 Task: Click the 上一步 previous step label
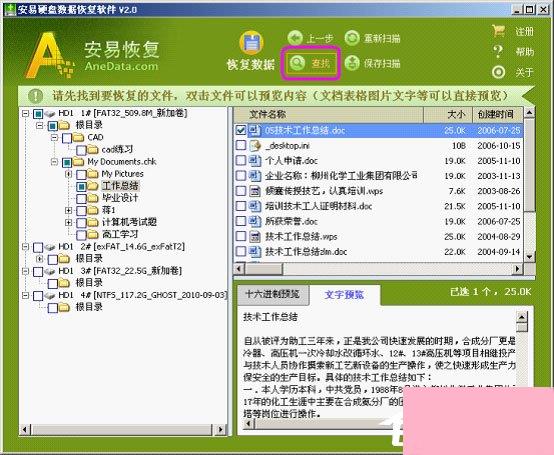point(320,38)
